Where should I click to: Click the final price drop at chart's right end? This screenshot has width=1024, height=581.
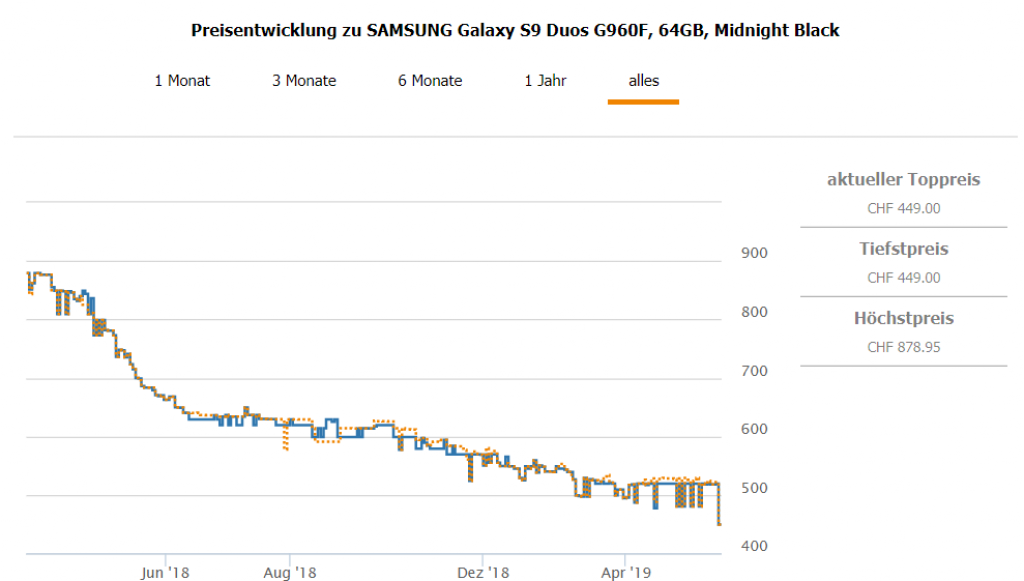720,510
